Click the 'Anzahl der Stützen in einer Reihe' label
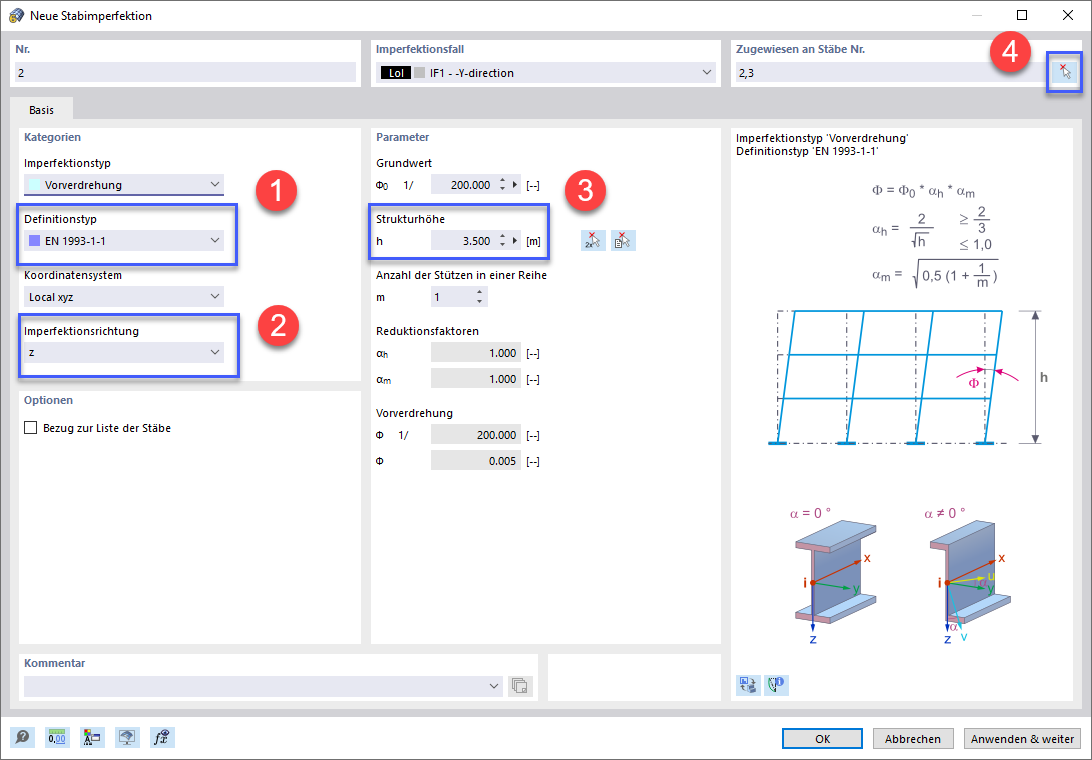 [461, 275]
